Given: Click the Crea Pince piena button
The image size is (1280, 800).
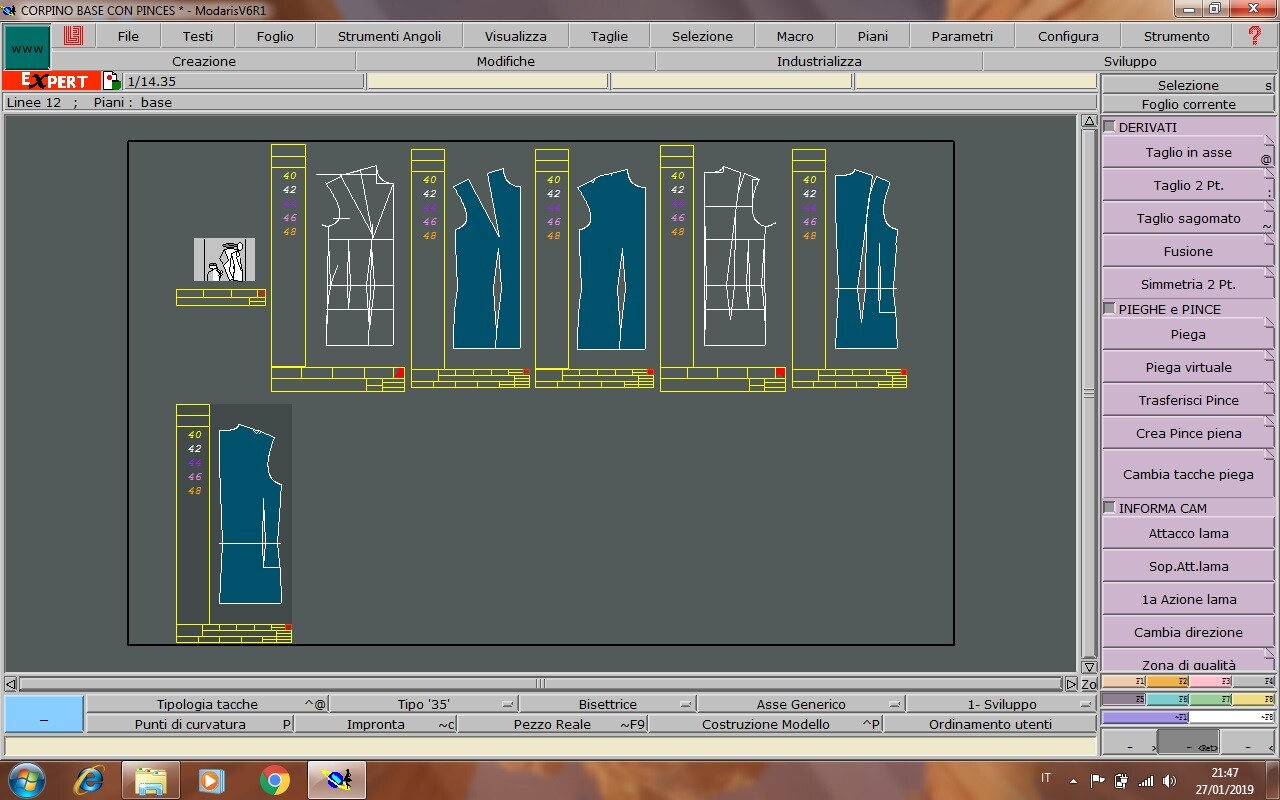Looking at the screenshot, I should click(x=1188, y=433).
